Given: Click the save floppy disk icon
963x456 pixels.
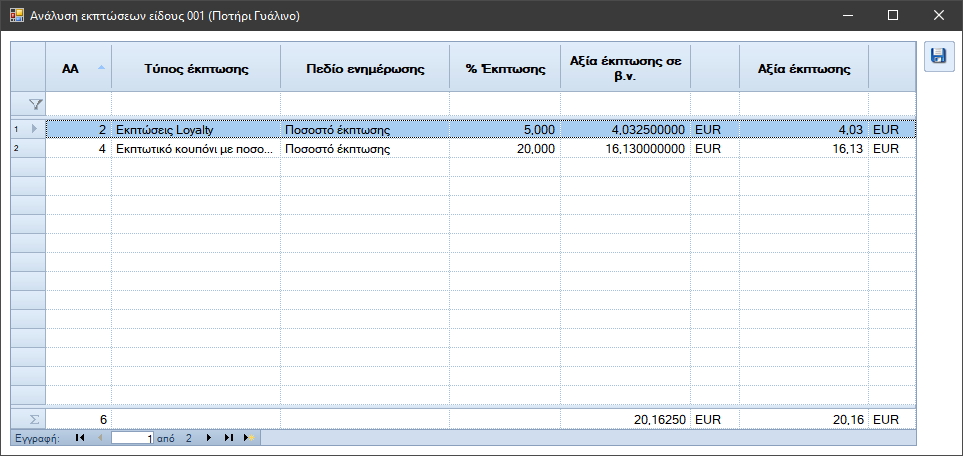Looking at the screenshot, I should click(x=938, y=56).
